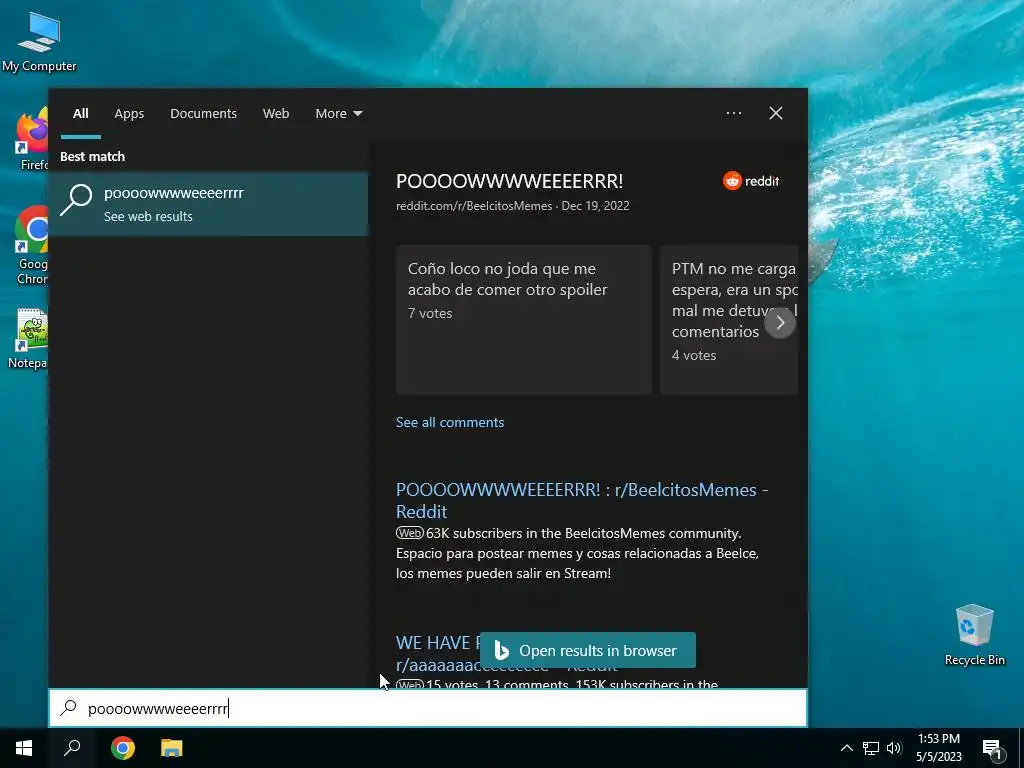Screen dimensions: 1024x768
Task: Click the taskbar clock showing 1:53 PM
Action: (938, 748)
